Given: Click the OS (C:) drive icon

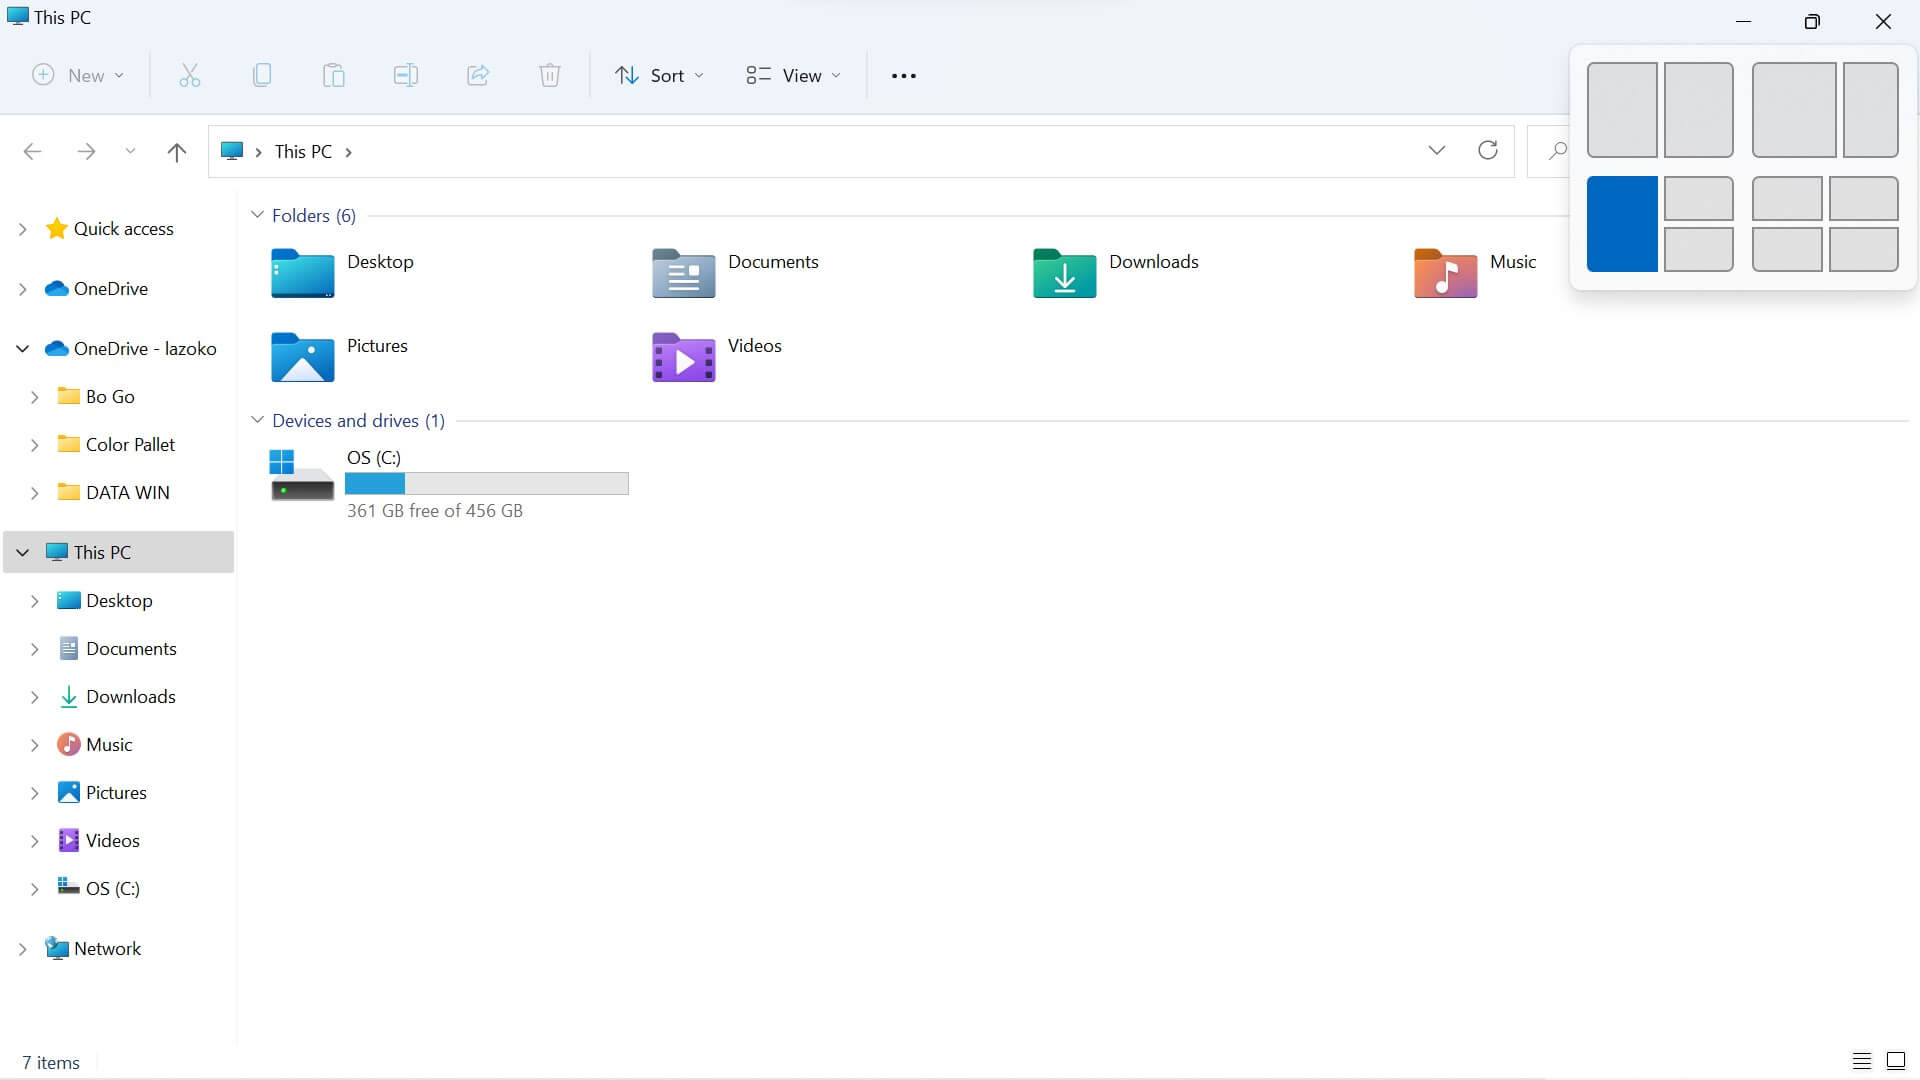Looking at the screenshot, I should (301, 475).
